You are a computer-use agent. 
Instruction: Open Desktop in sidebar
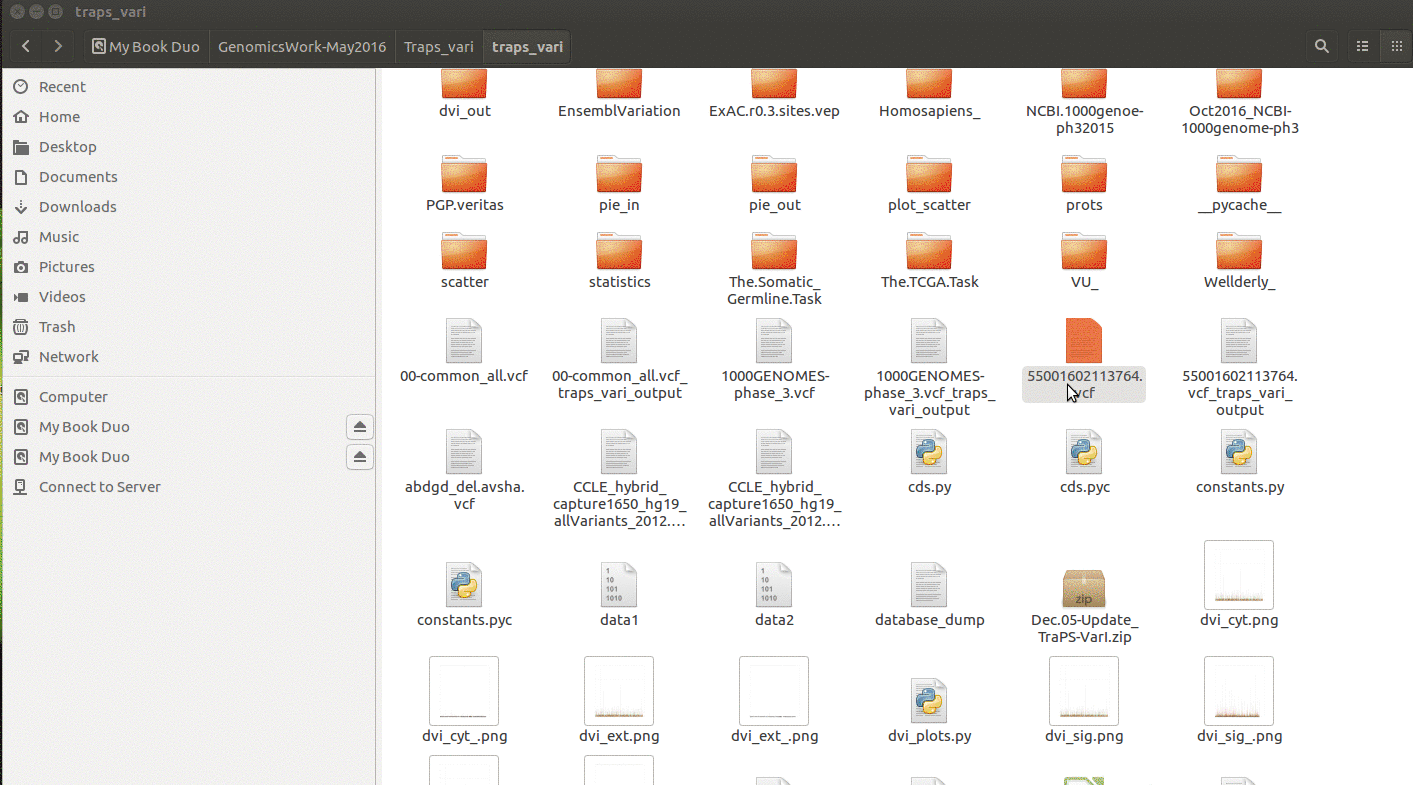click(x=68, y=147)
